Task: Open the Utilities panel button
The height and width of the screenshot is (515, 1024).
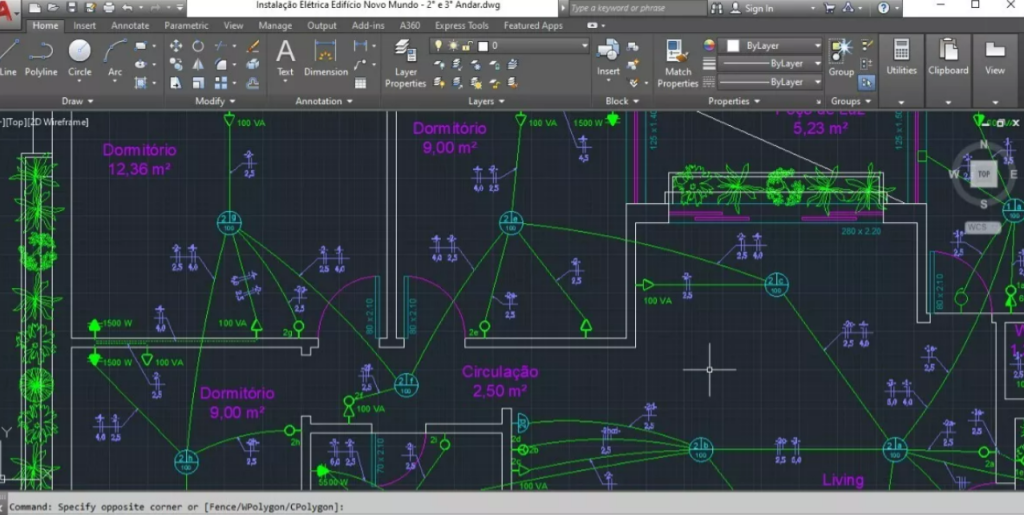Action: pyautogui.click(x=901, y=58)
